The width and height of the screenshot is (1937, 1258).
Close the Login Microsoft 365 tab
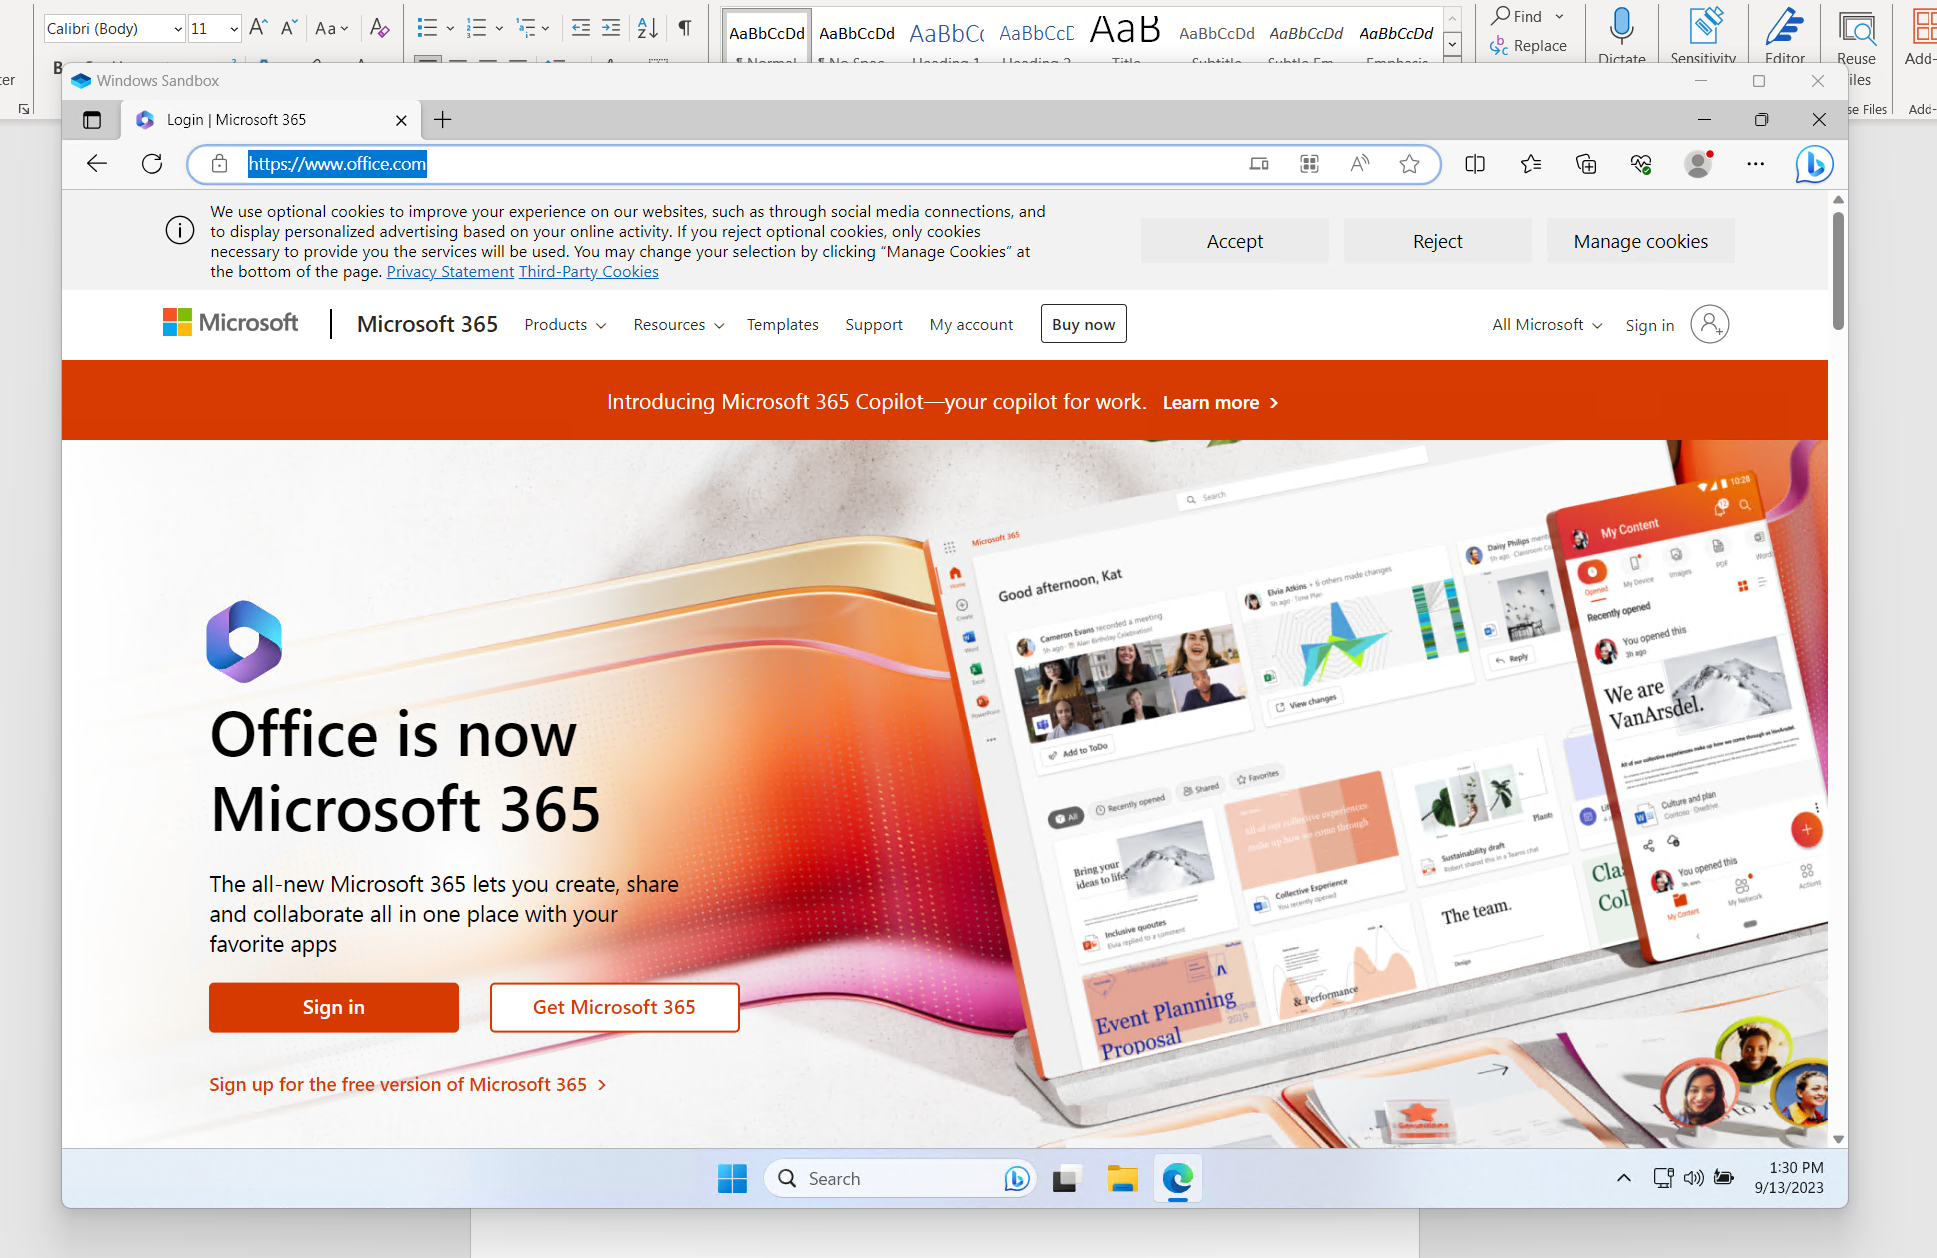401,120
